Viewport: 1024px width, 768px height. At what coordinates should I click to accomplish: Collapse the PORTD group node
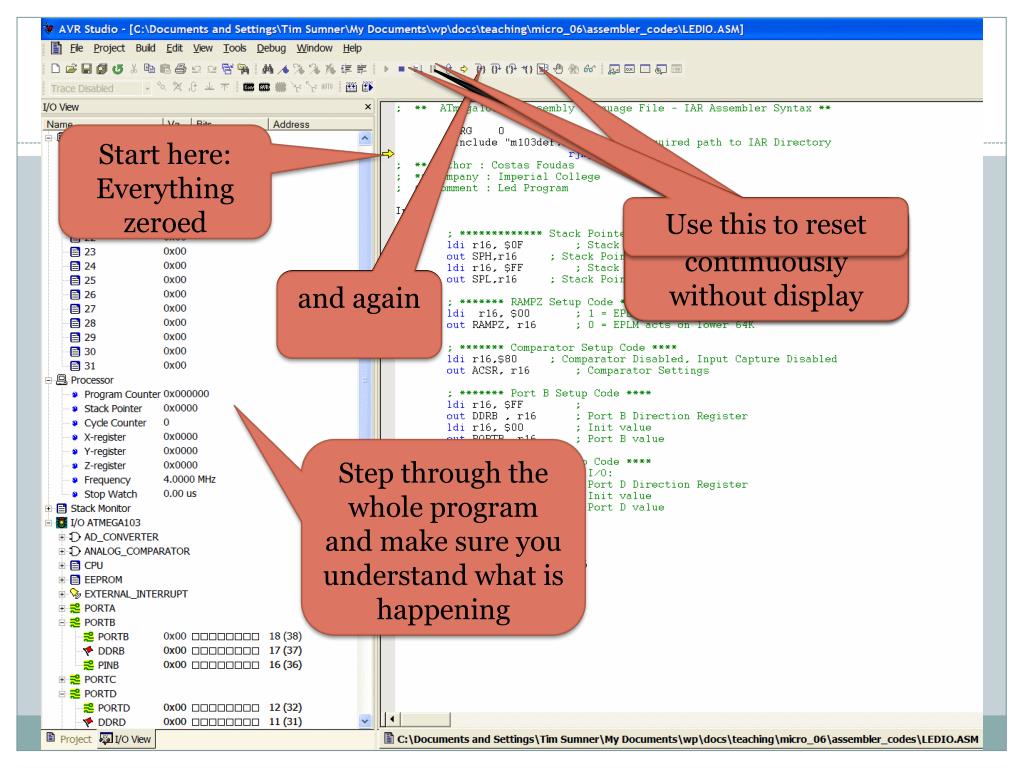[x=62, y=694]
